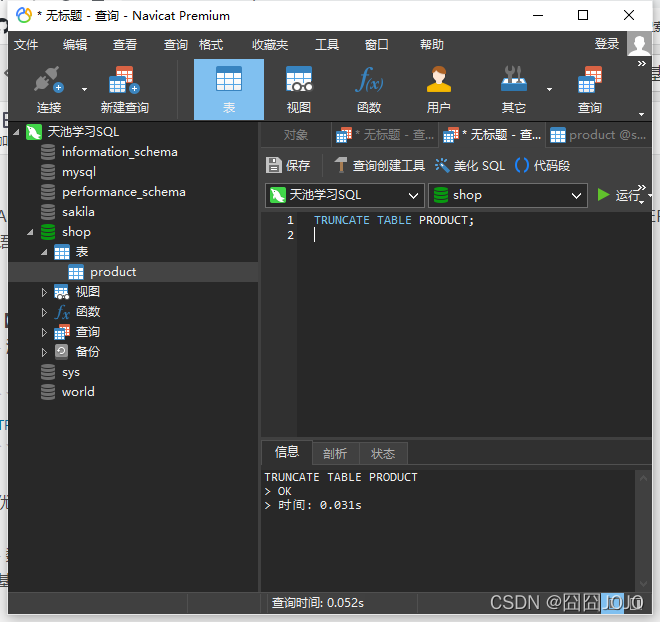Screen dimensions: 660x622
Task: Open the 文件 (File) menu
Action: point(26,44)
